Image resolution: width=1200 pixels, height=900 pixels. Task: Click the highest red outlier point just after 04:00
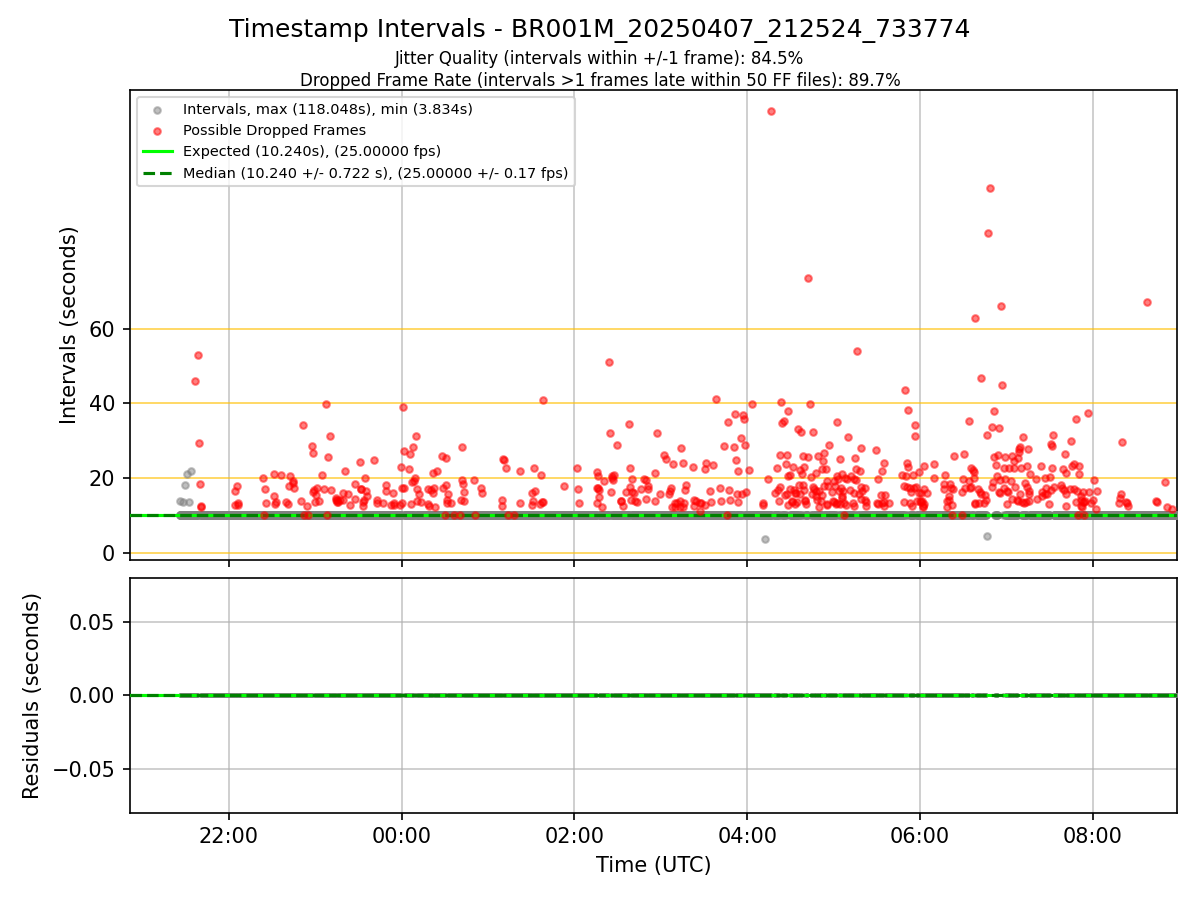click(771, 111)
